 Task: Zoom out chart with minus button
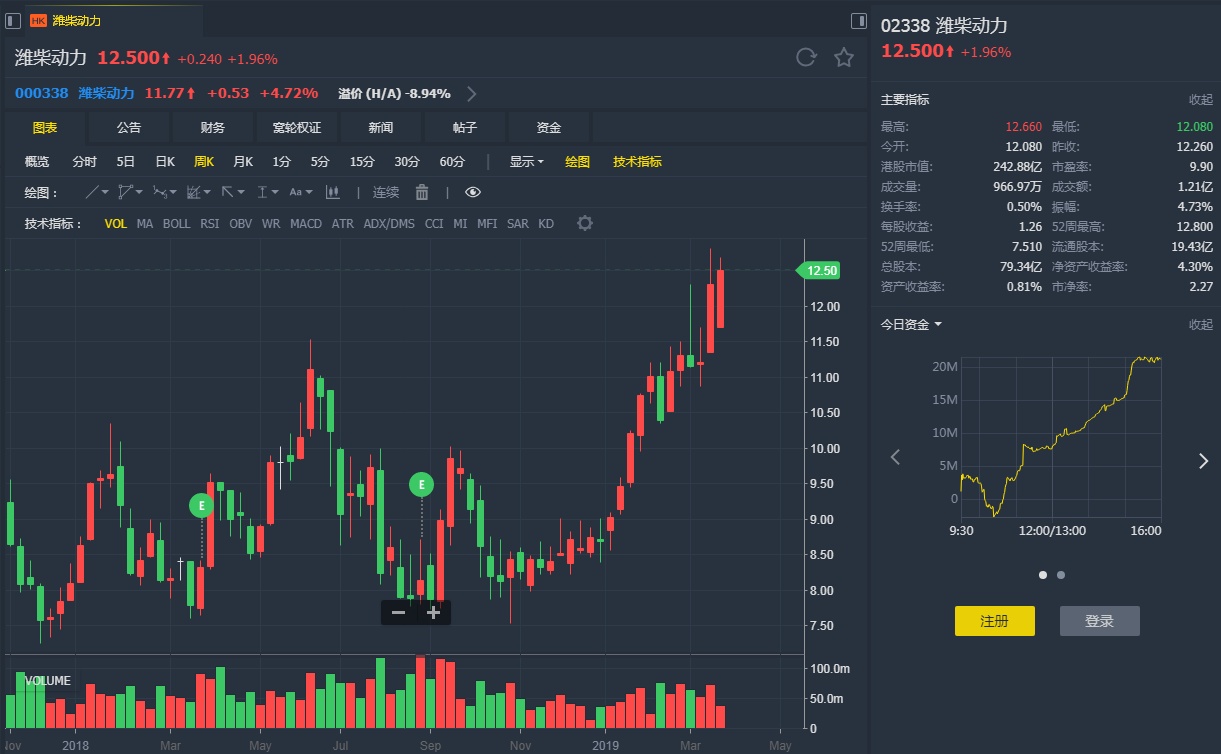point(399,612)
